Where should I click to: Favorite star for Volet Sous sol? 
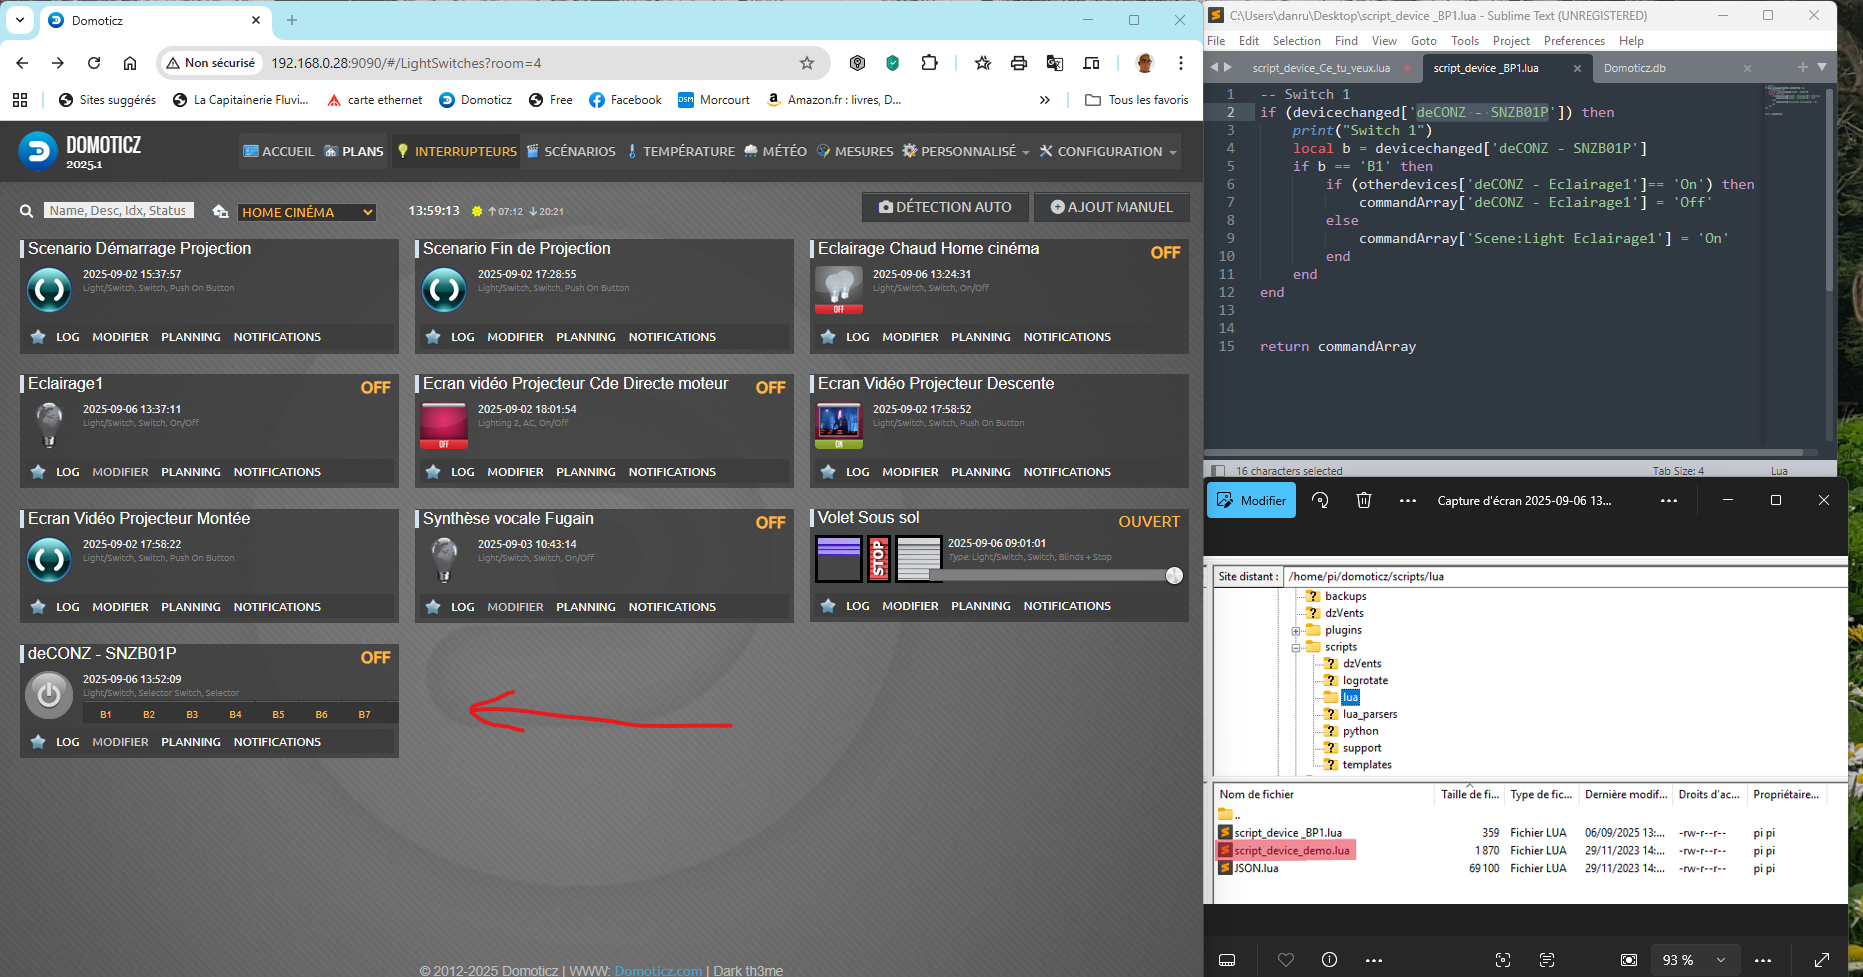[x=828, y=606]
